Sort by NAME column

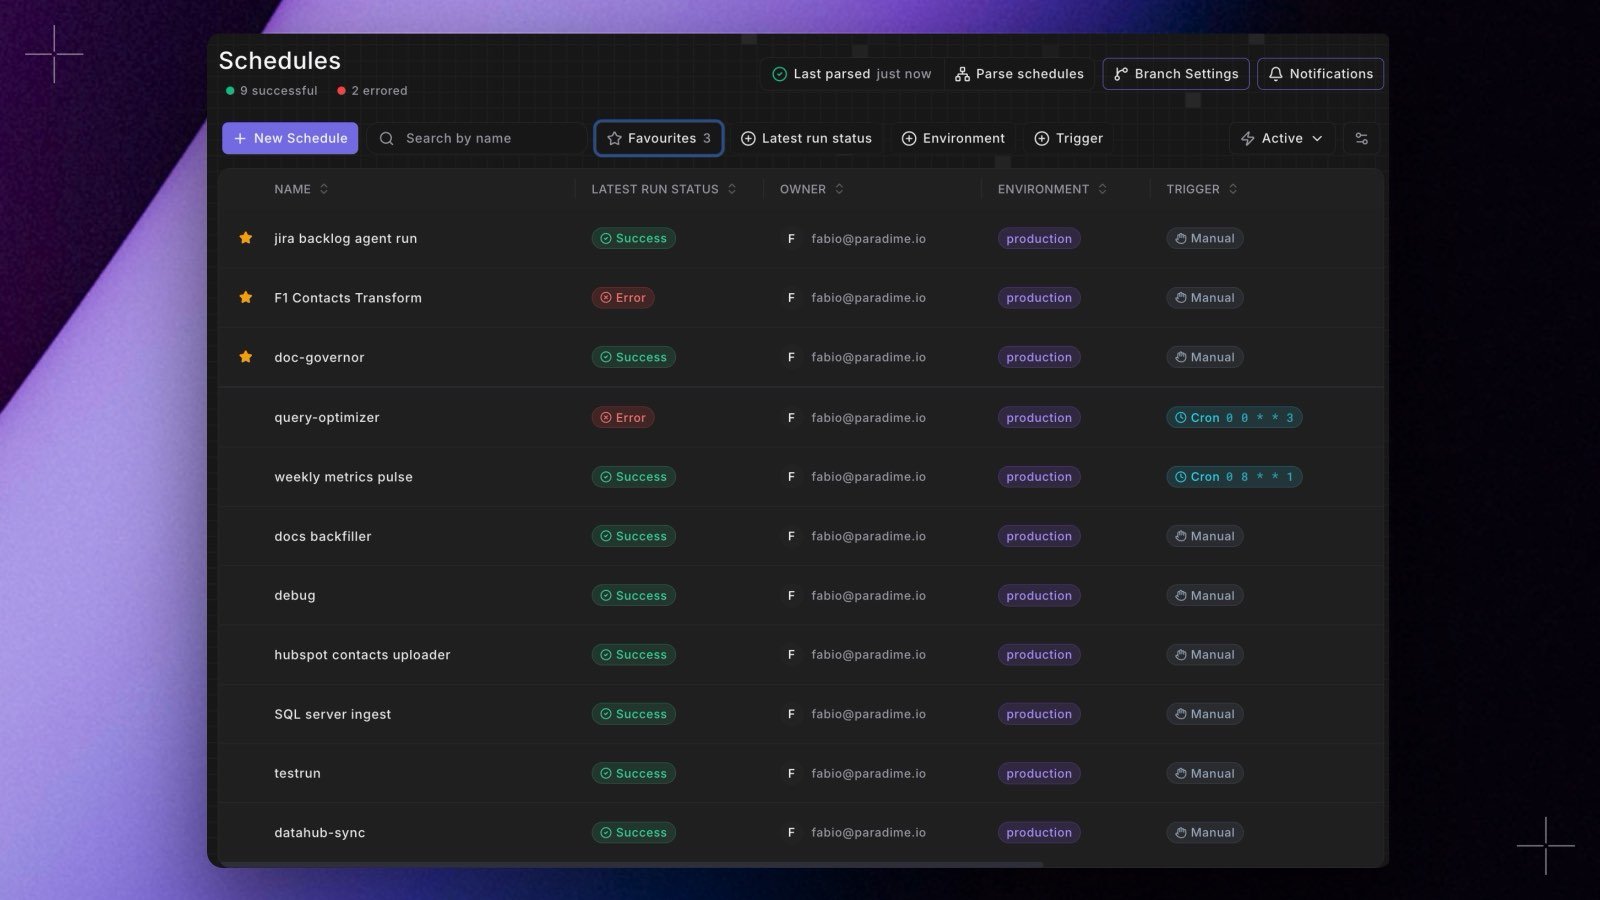coord(301,189)
